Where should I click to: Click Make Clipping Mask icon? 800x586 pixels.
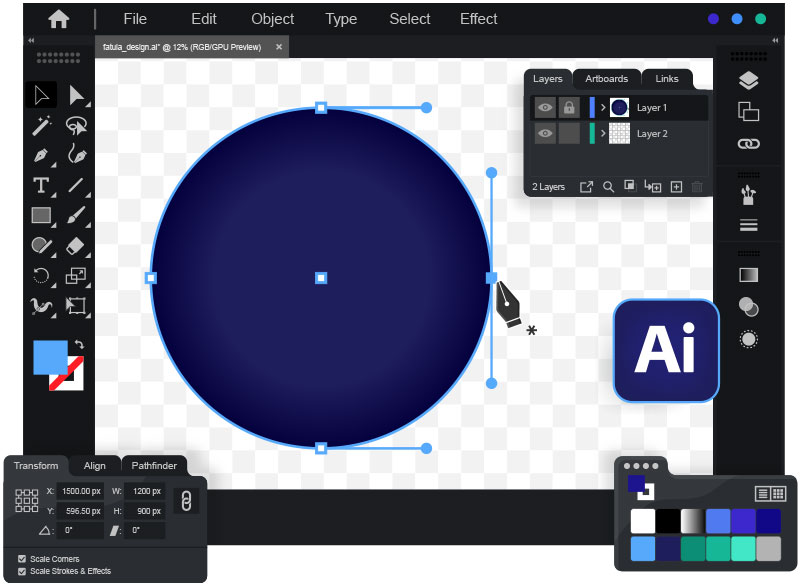click(630, 186)
